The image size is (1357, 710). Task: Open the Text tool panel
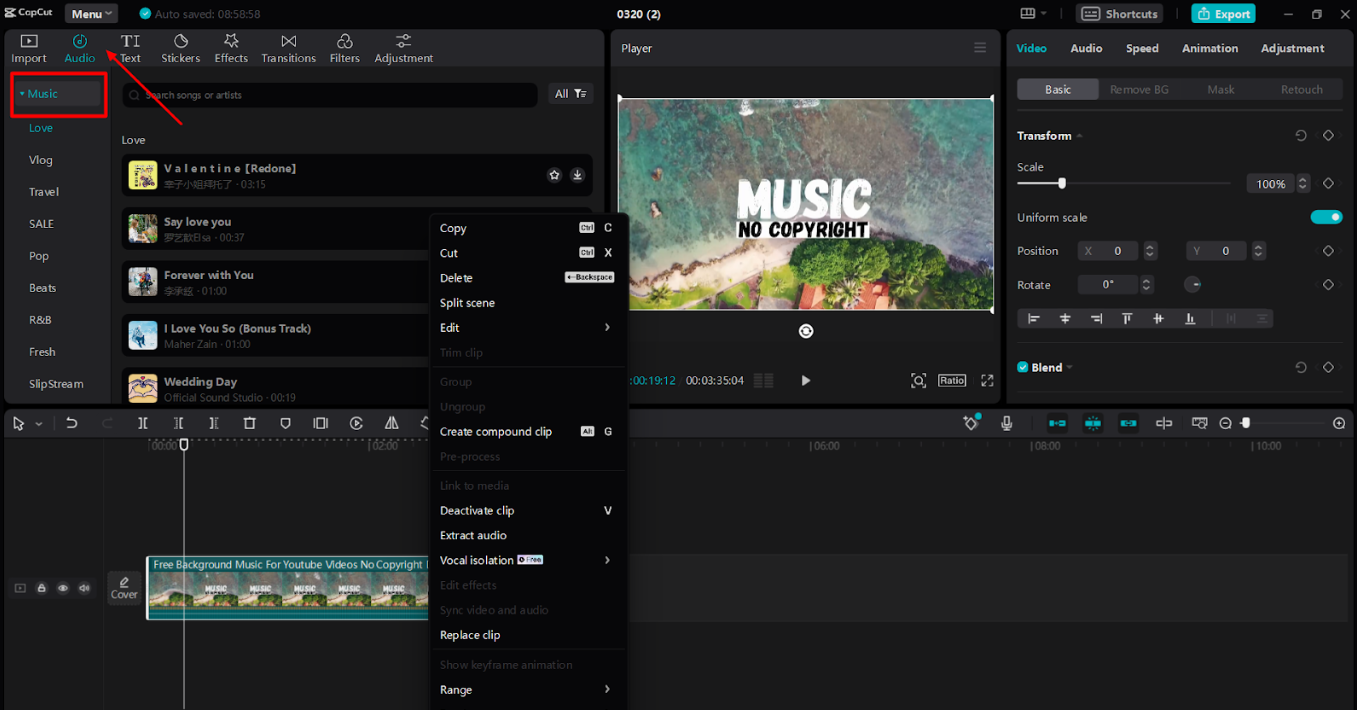click(x=130, y=48)
